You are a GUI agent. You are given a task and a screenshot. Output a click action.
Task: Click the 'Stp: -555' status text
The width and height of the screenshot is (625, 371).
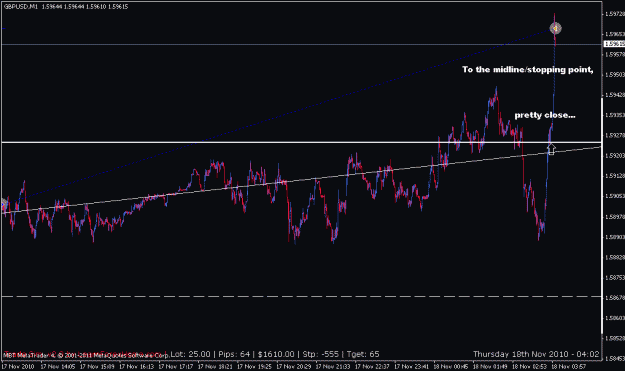click(x=320, y=354)
